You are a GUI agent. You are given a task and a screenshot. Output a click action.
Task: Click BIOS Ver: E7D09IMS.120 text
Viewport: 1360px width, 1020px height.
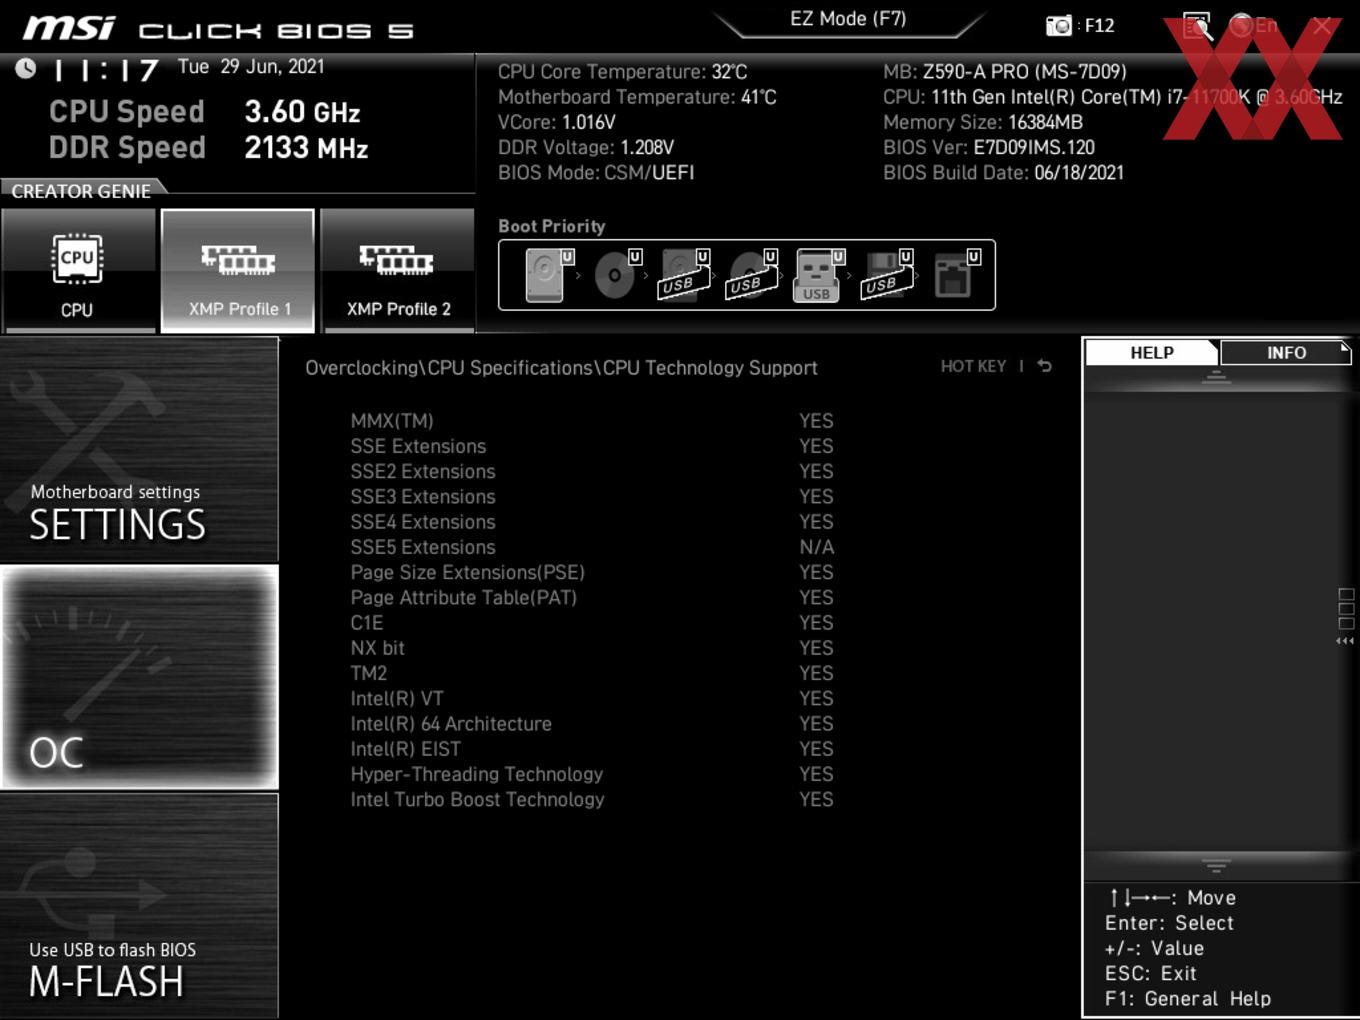click(x=989, y=148)
